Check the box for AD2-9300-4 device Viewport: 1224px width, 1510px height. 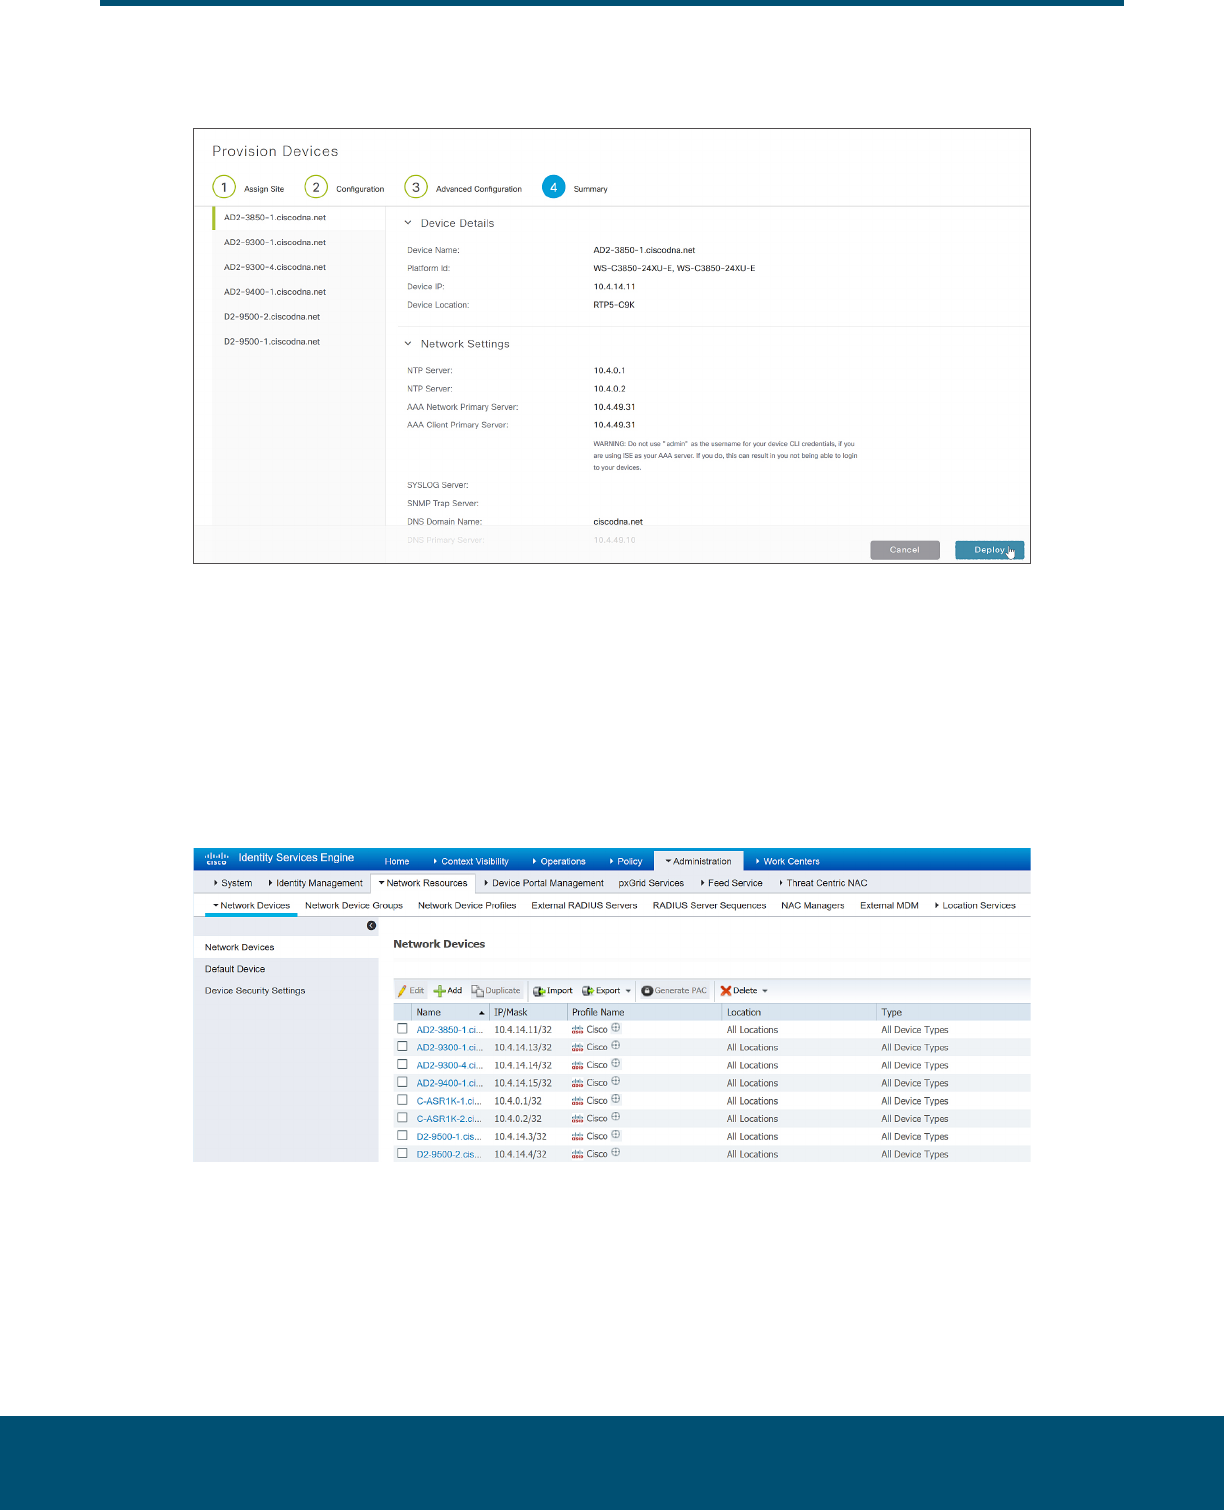402,1064
